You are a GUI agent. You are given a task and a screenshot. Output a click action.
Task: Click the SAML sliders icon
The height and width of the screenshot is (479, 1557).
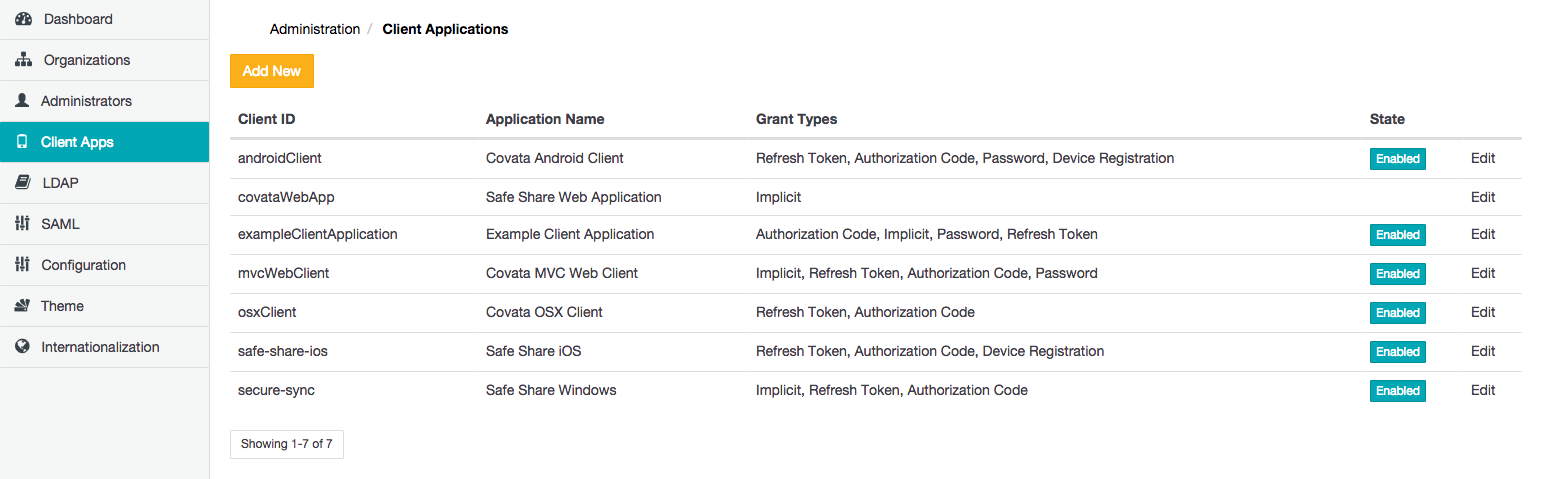point(22,224)
